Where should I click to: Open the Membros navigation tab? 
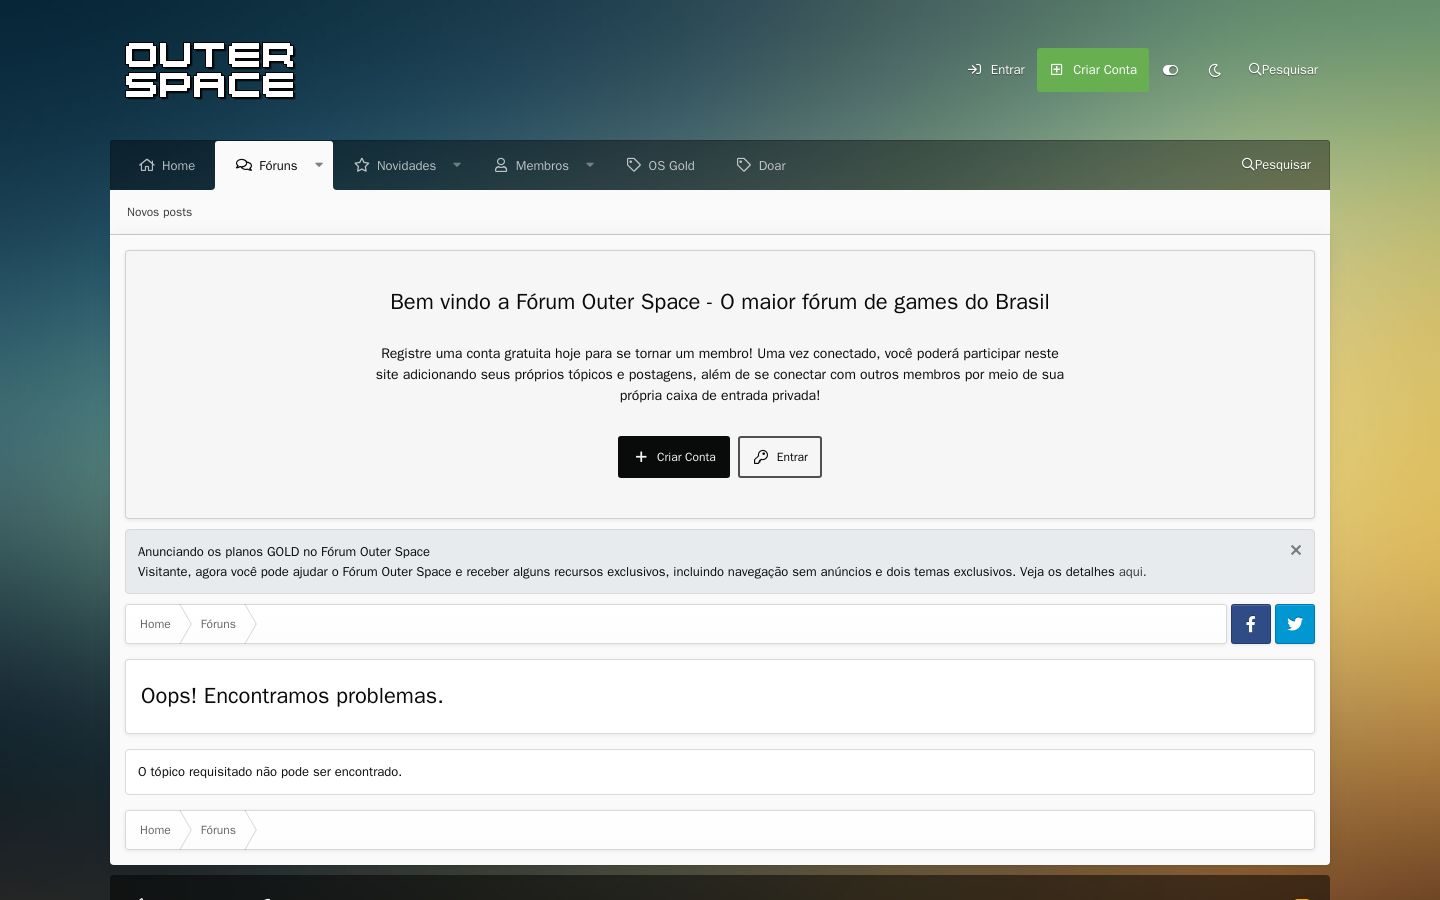(x=531, y=165)
